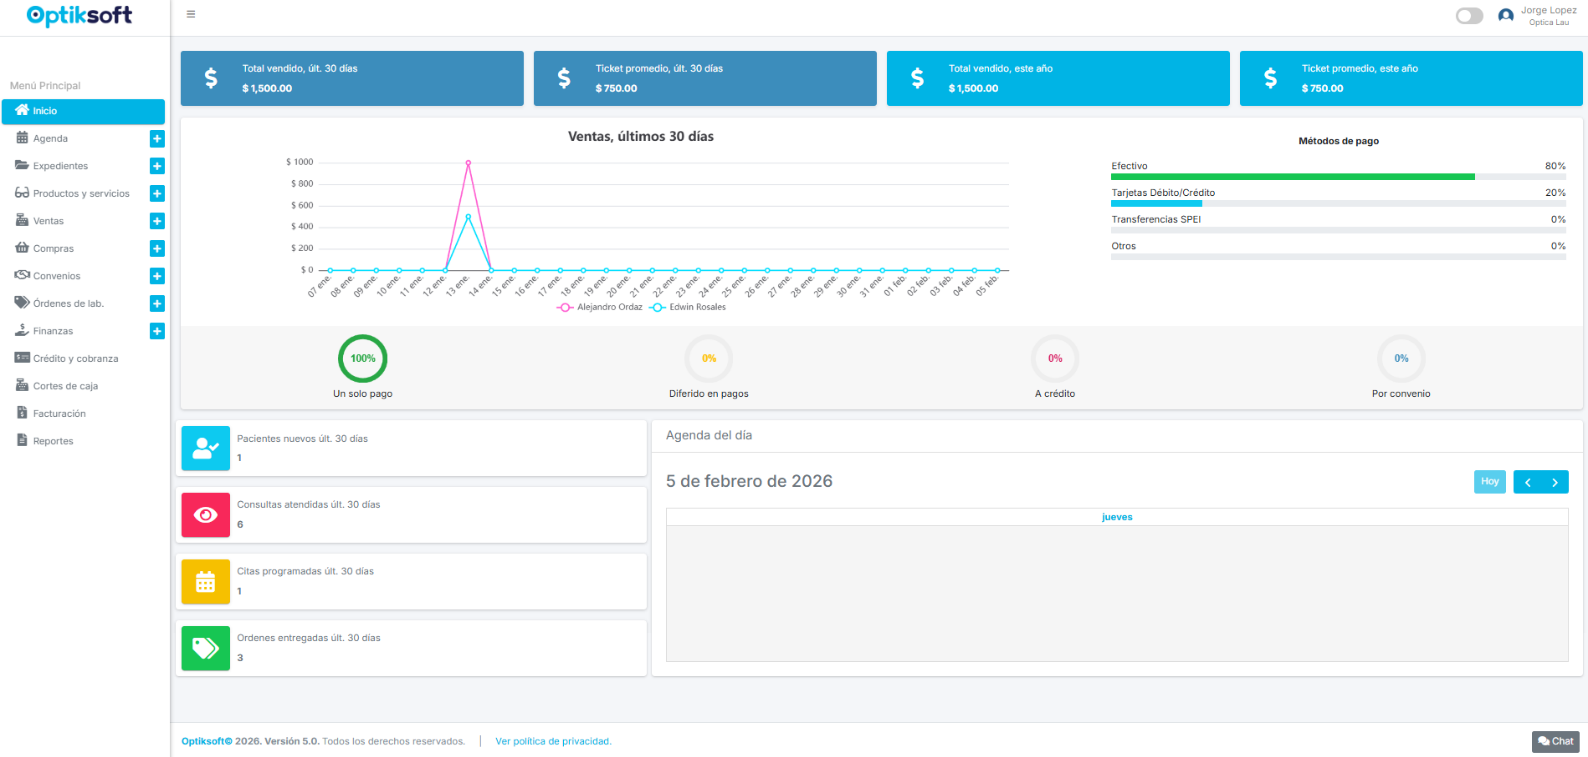Image resolution: width=1588 pixels, height=757 pixels.
Task: Toggle Alejandro Ordaz series in chart legend
Action: pos(600,307)
